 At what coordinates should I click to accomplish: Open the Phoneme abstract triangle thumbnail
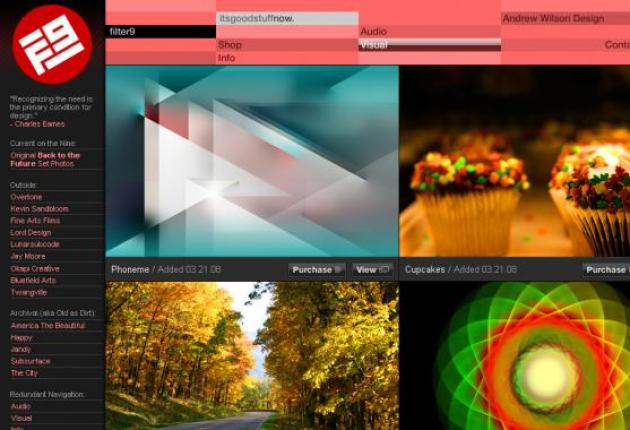point(252,161)
